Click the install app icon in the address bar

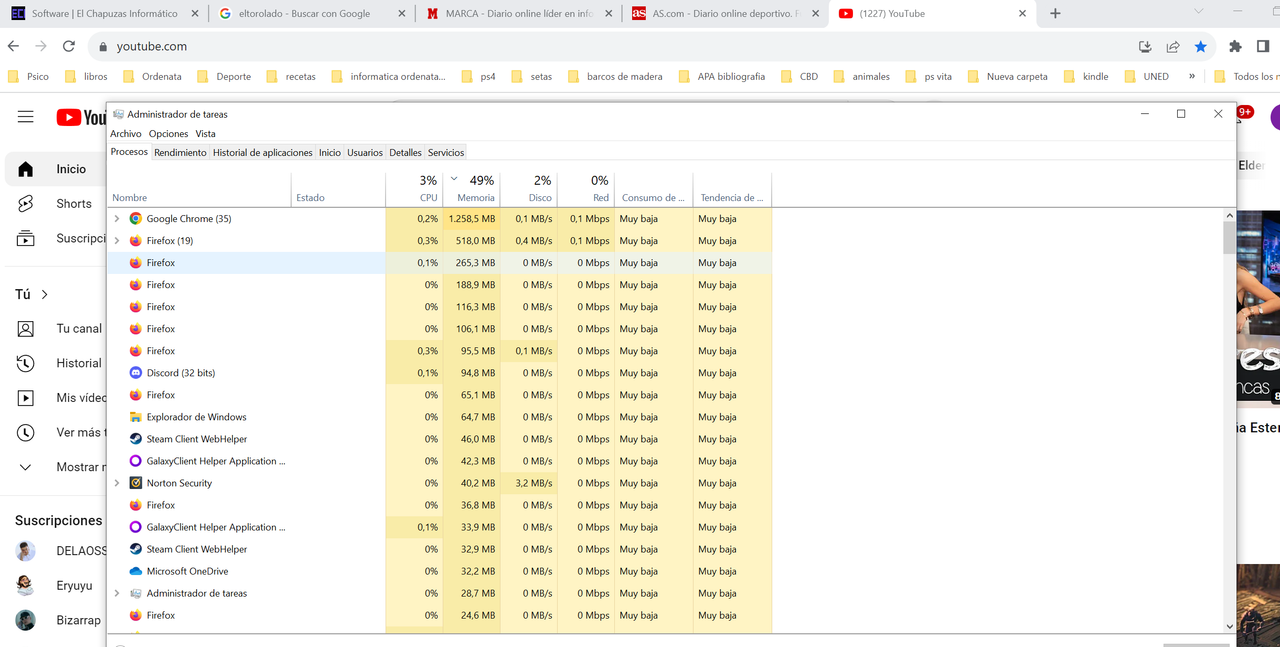tap(1146, 46)
